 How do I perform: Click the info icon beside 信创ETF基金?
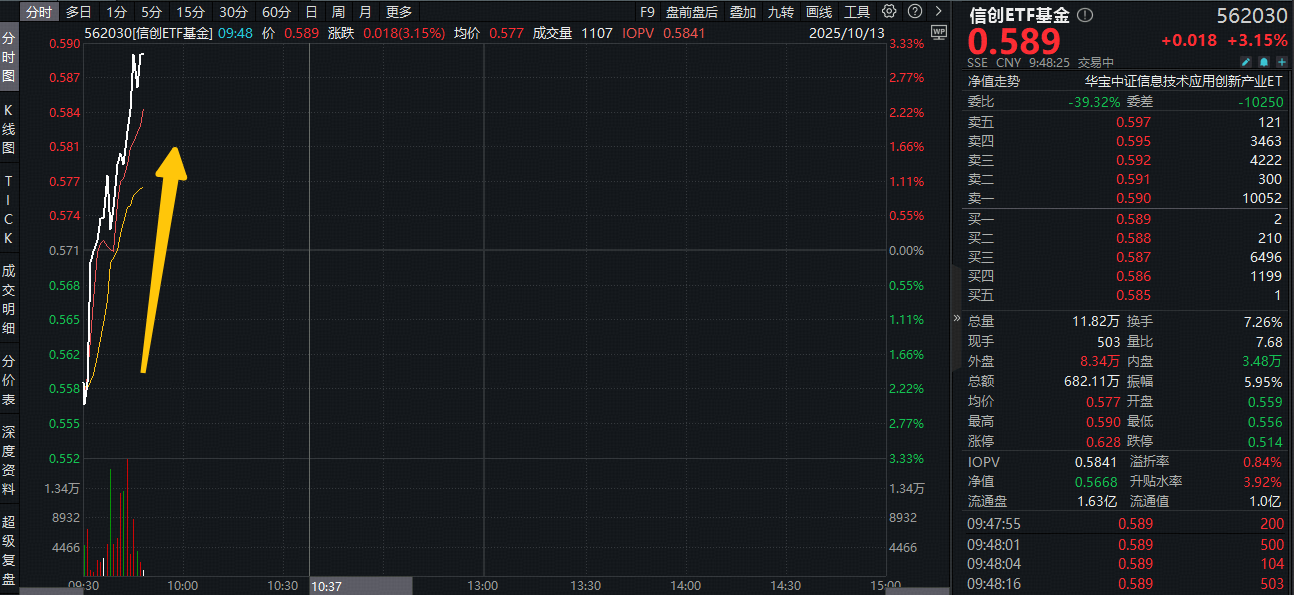tap(1086, 15)
